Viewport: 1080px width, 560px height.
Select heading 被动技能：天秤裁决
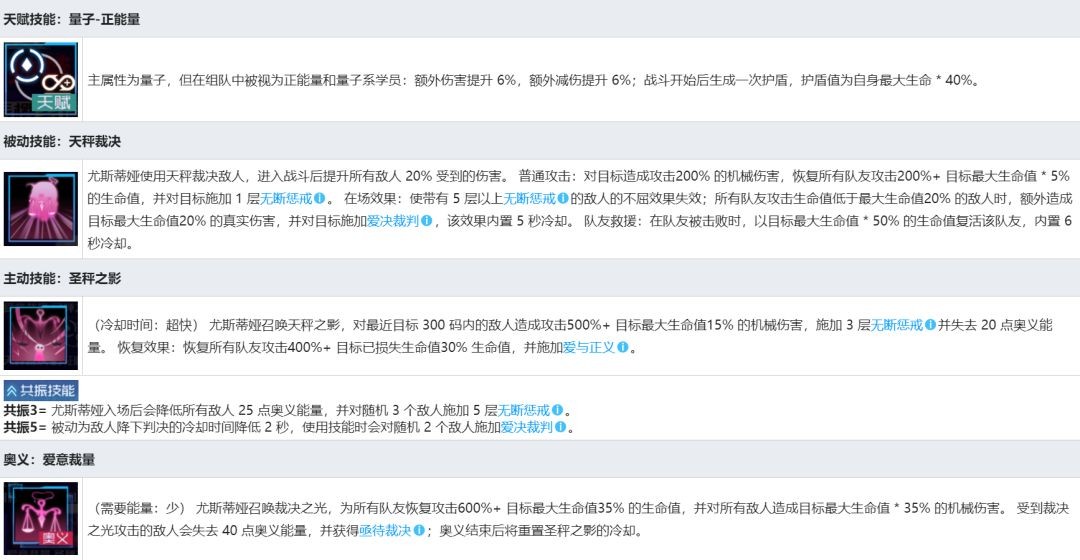point(62,142)
